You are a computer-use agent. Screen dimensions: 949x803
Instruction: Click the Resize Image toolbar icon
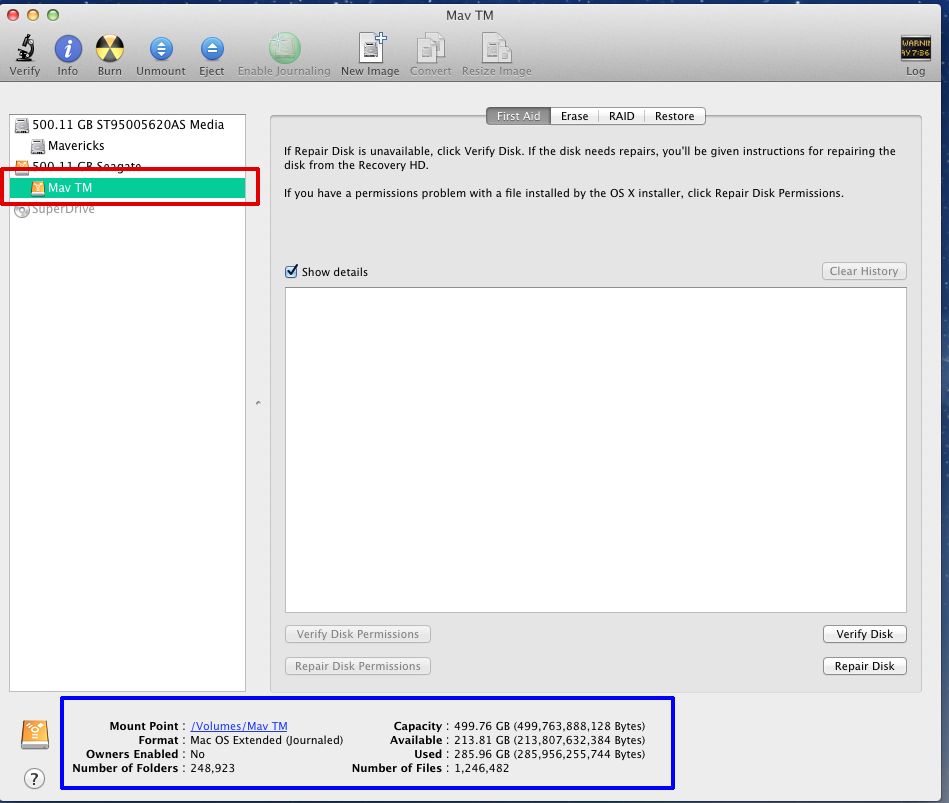coord(496,48)
